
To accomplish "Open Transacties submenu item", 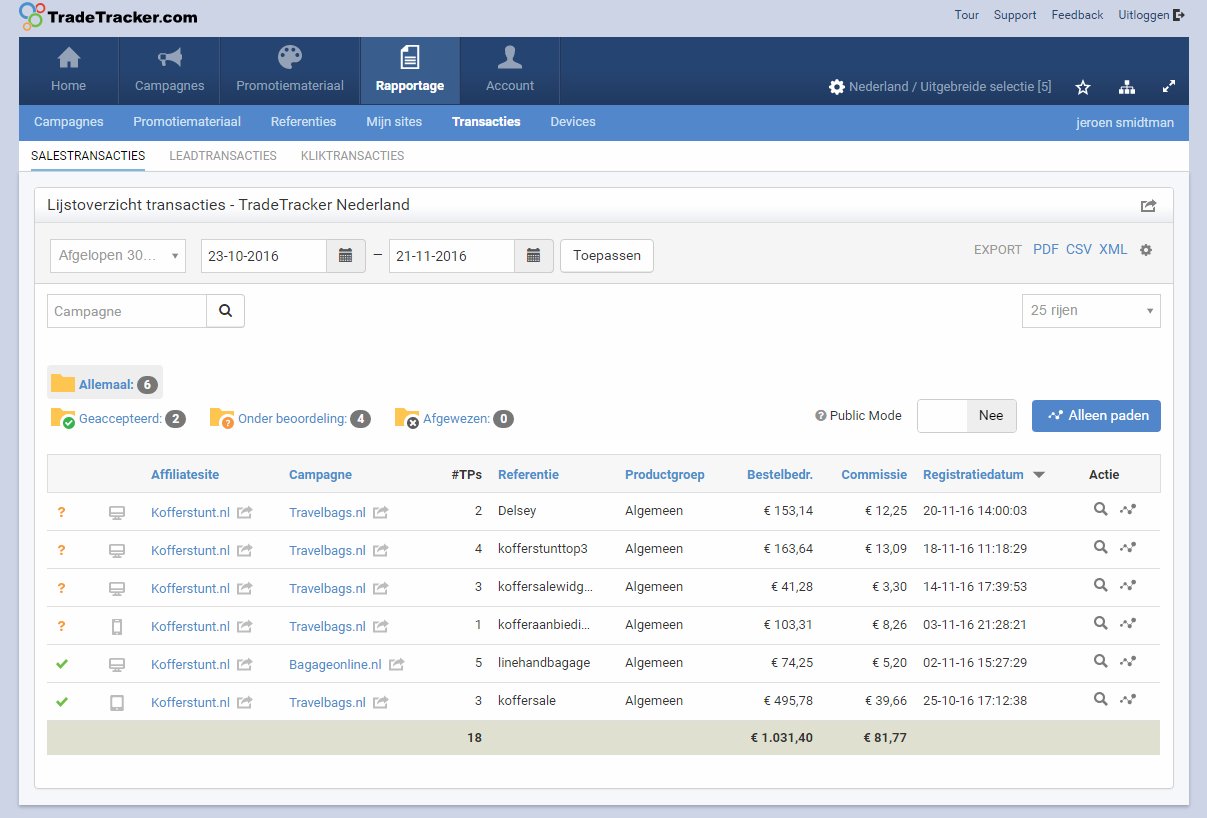I will (x=486, y=122).
